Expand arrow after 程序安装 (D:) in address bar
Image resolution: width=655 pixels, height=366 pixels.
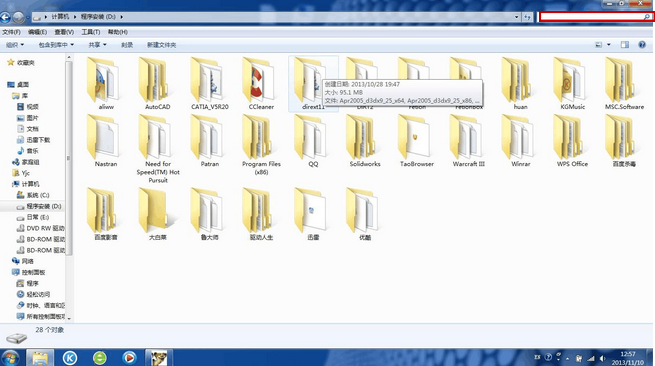(122, 17)
